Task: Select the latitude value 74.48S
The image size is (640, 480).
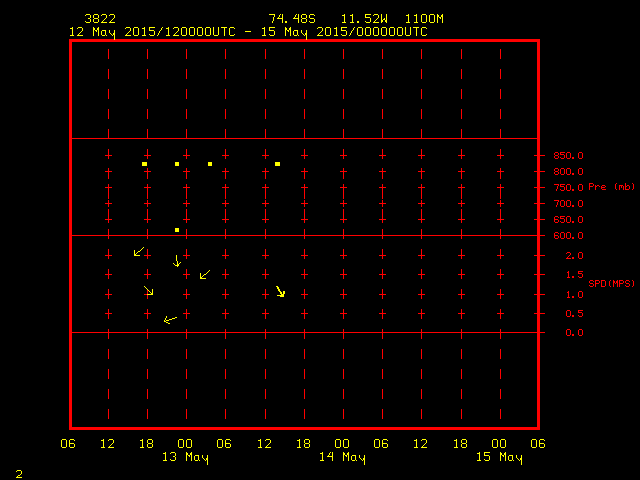Action: coord(292,19)
